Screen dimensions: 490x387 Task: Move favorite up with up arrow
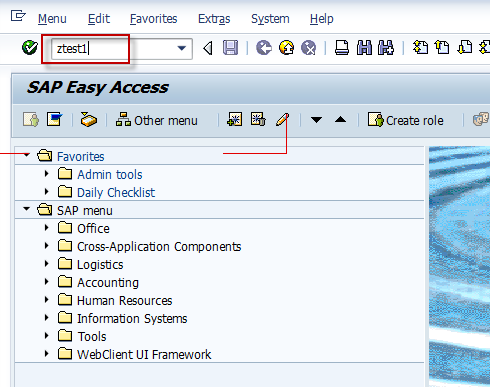point(340,119)
